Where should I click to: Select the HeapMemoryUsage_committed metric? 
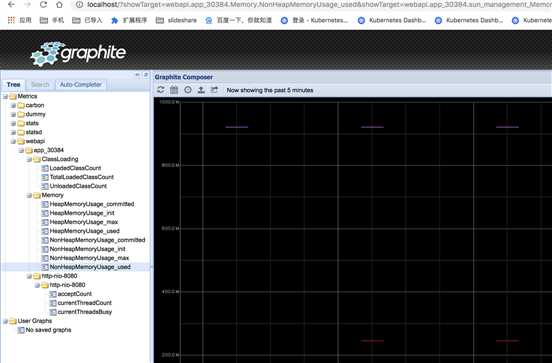point(92,204)
